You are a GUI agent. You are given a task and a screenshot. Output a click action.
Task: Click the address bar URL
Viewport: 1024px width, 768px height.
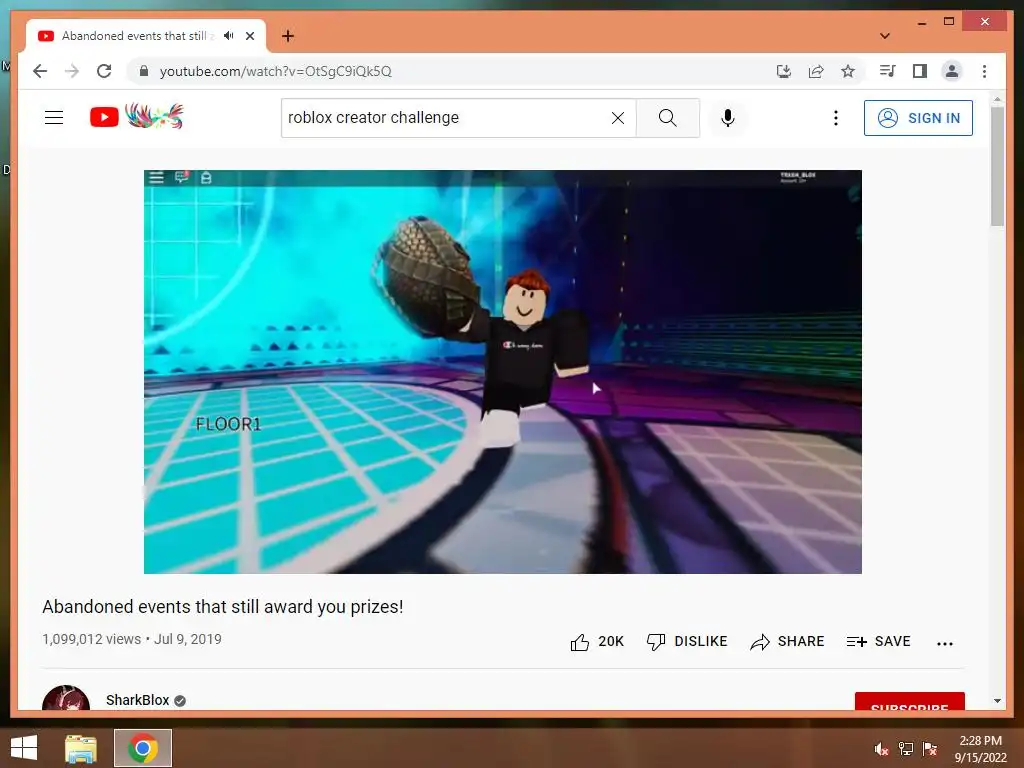(x=276, y=71)
